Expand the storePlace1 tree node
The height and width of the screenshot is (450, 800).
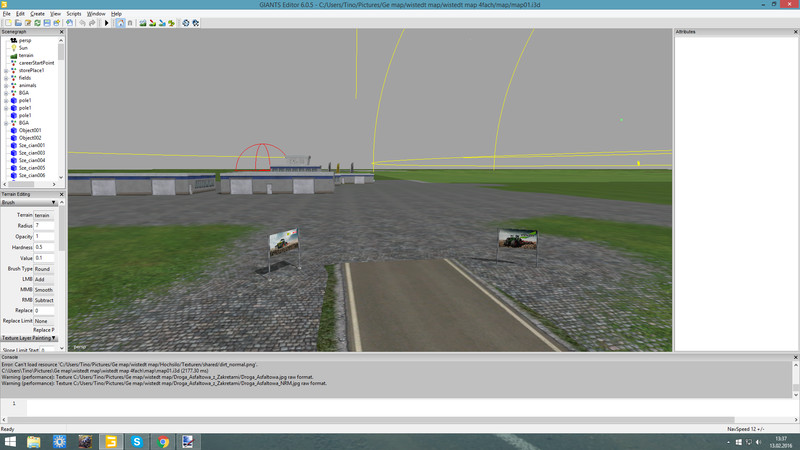point(6,70)
